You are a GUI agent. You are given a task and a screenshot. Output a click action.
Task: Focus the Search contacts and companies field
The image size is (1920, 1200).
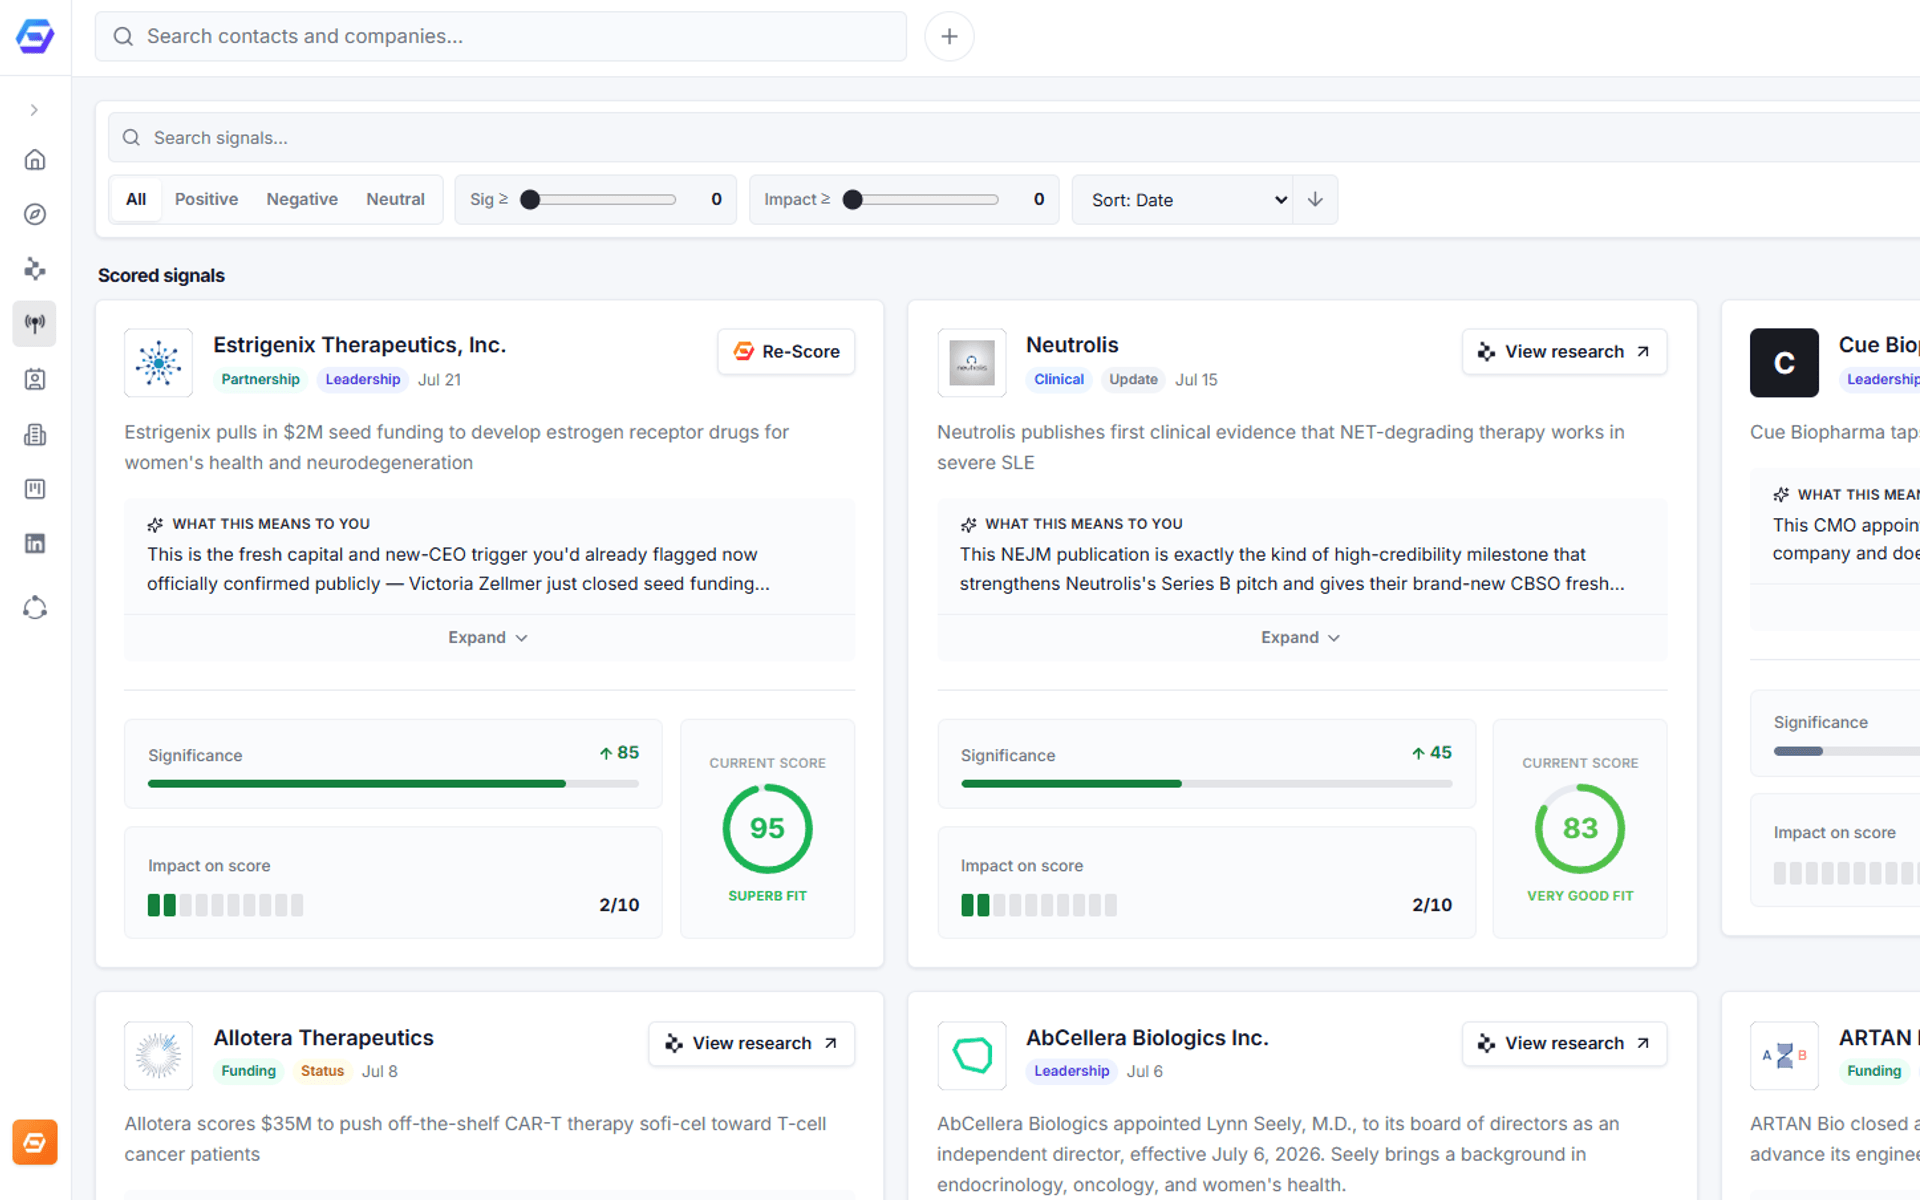[x=501, y=37]
